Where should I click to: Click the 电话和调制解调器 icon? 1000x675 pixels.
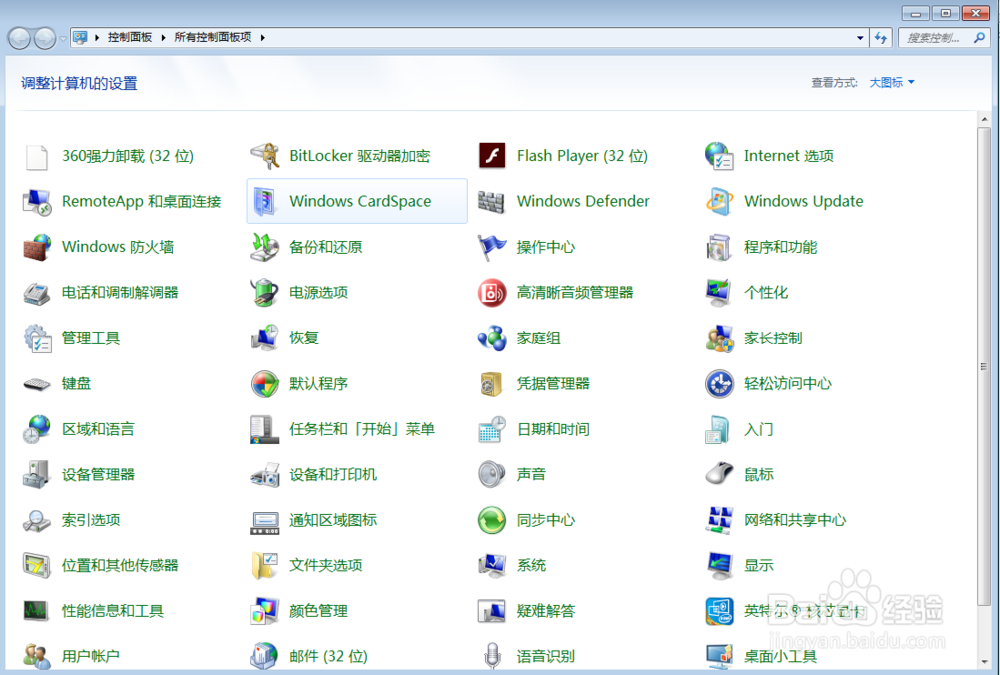(37, 293)
